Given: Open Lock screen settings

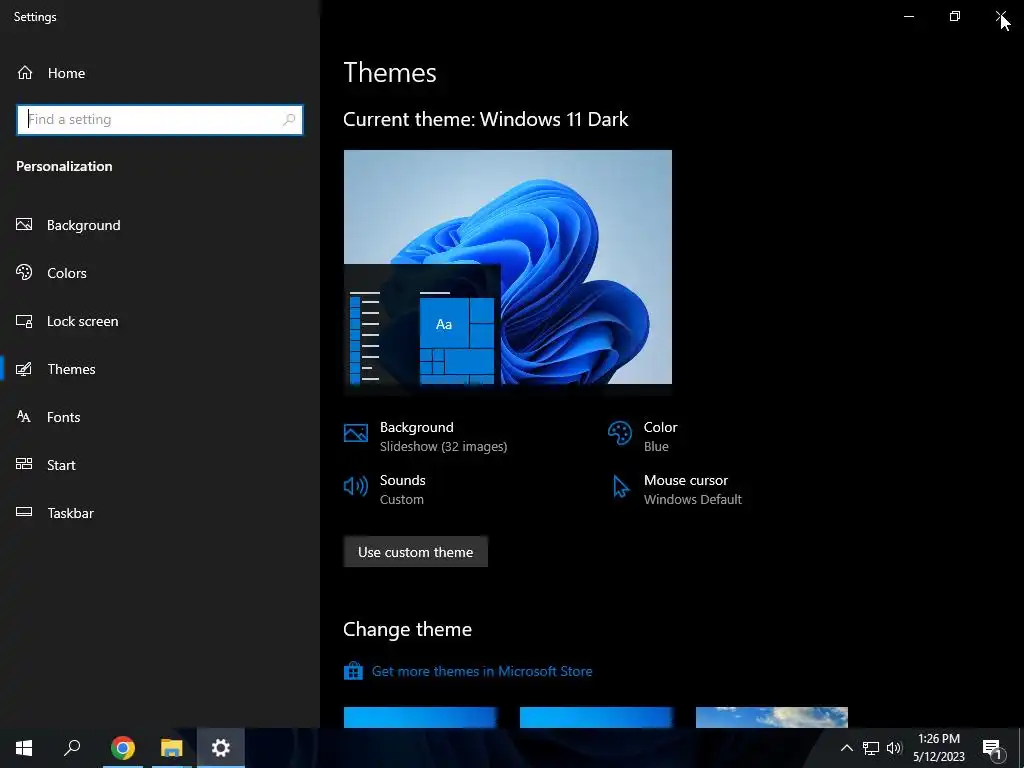Looking at the screenshot, I should (82, 321).
